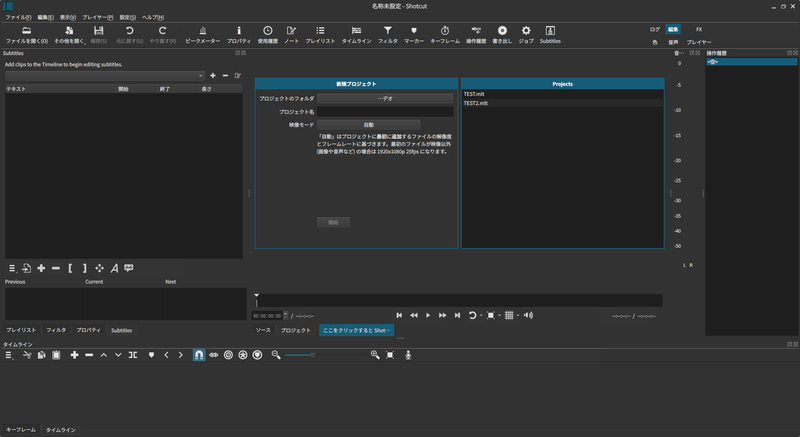Screen dimensions: 800x437
Task: Open the Notes (ノート) toolbar icon
Action: pos(291,31)
